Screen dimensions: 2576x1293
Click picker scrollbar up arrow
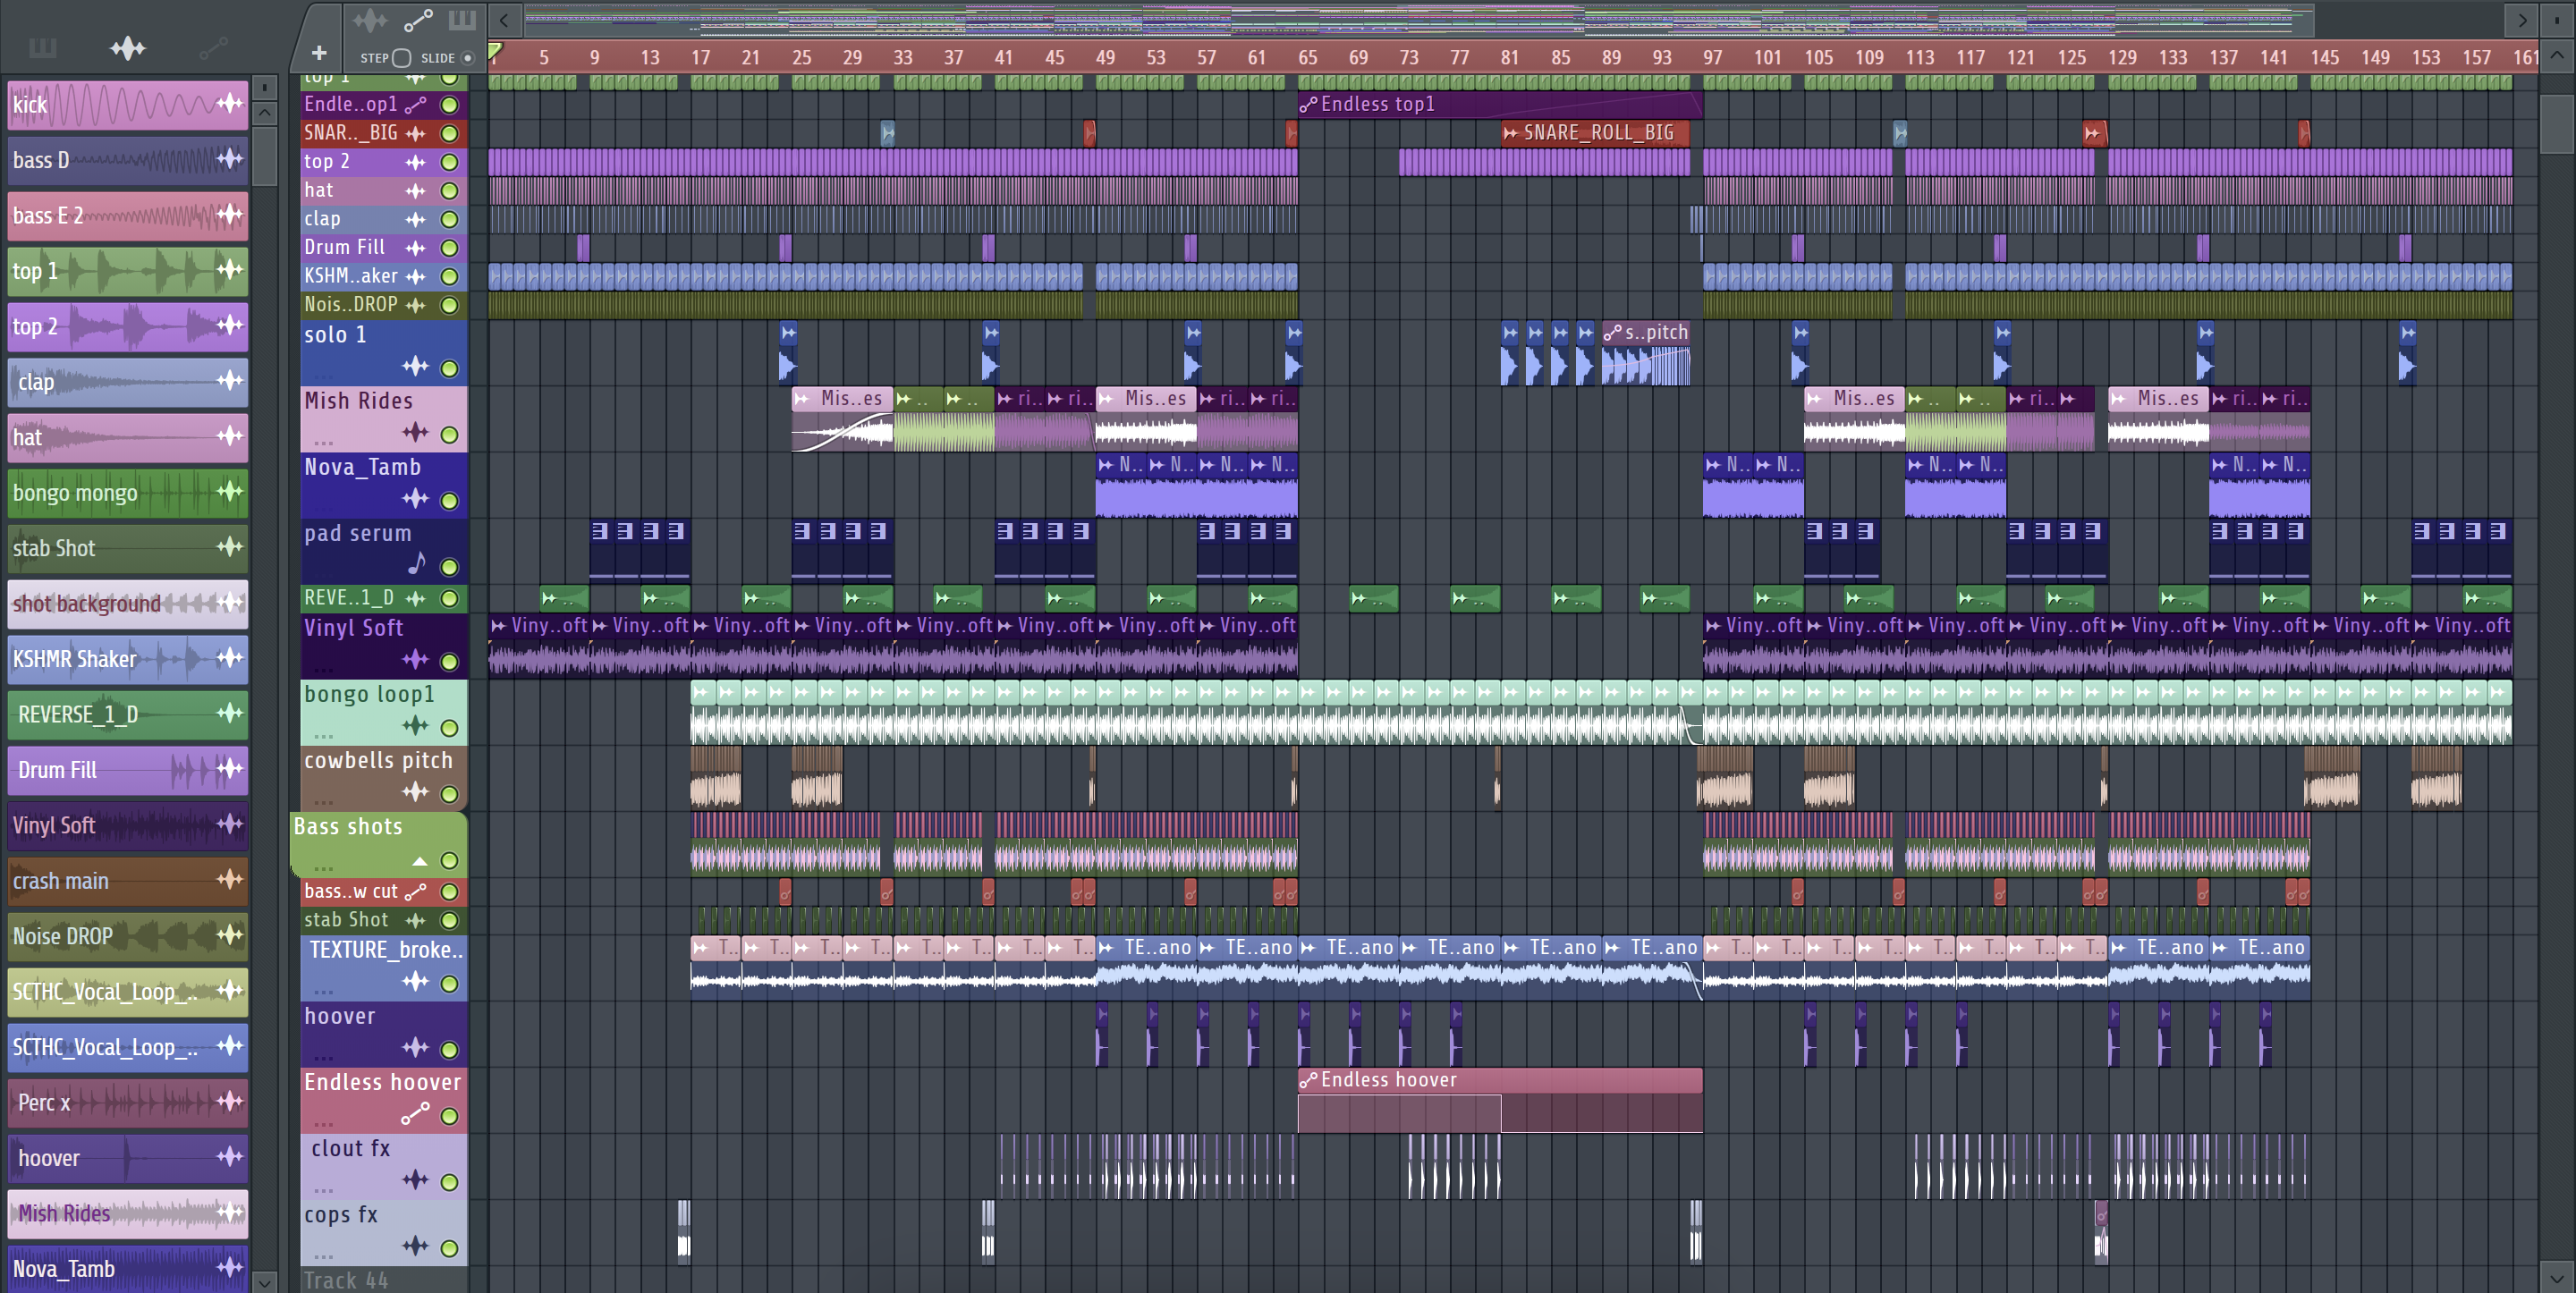coord(265,112)
